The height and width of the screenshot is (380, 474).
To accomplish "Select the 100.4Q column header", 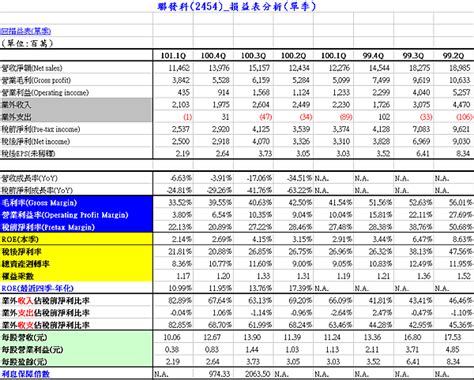I will coord(213,55).
